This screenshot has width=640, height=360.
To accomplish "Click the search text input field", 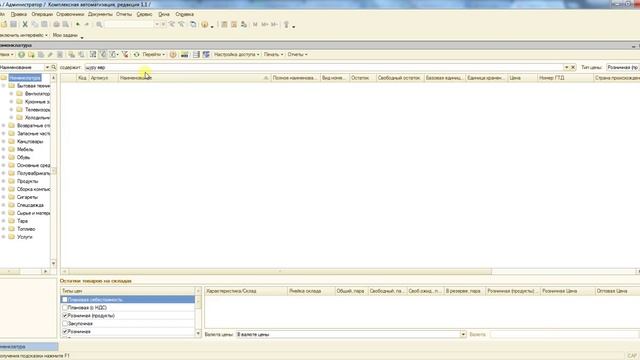I will (324, 67).
